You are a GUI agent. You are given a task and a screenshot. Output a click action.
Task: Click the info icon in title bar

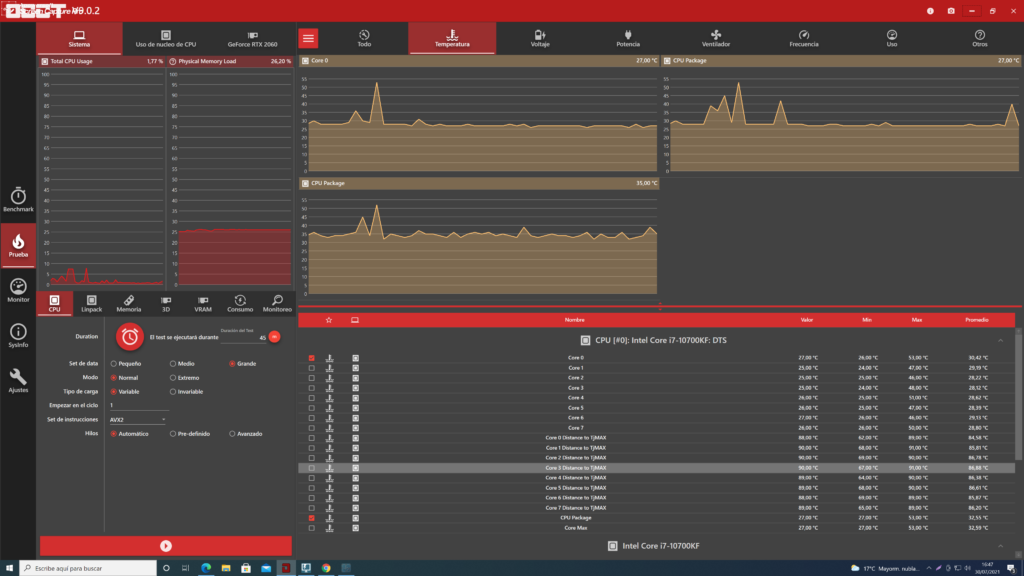point(930,11)
